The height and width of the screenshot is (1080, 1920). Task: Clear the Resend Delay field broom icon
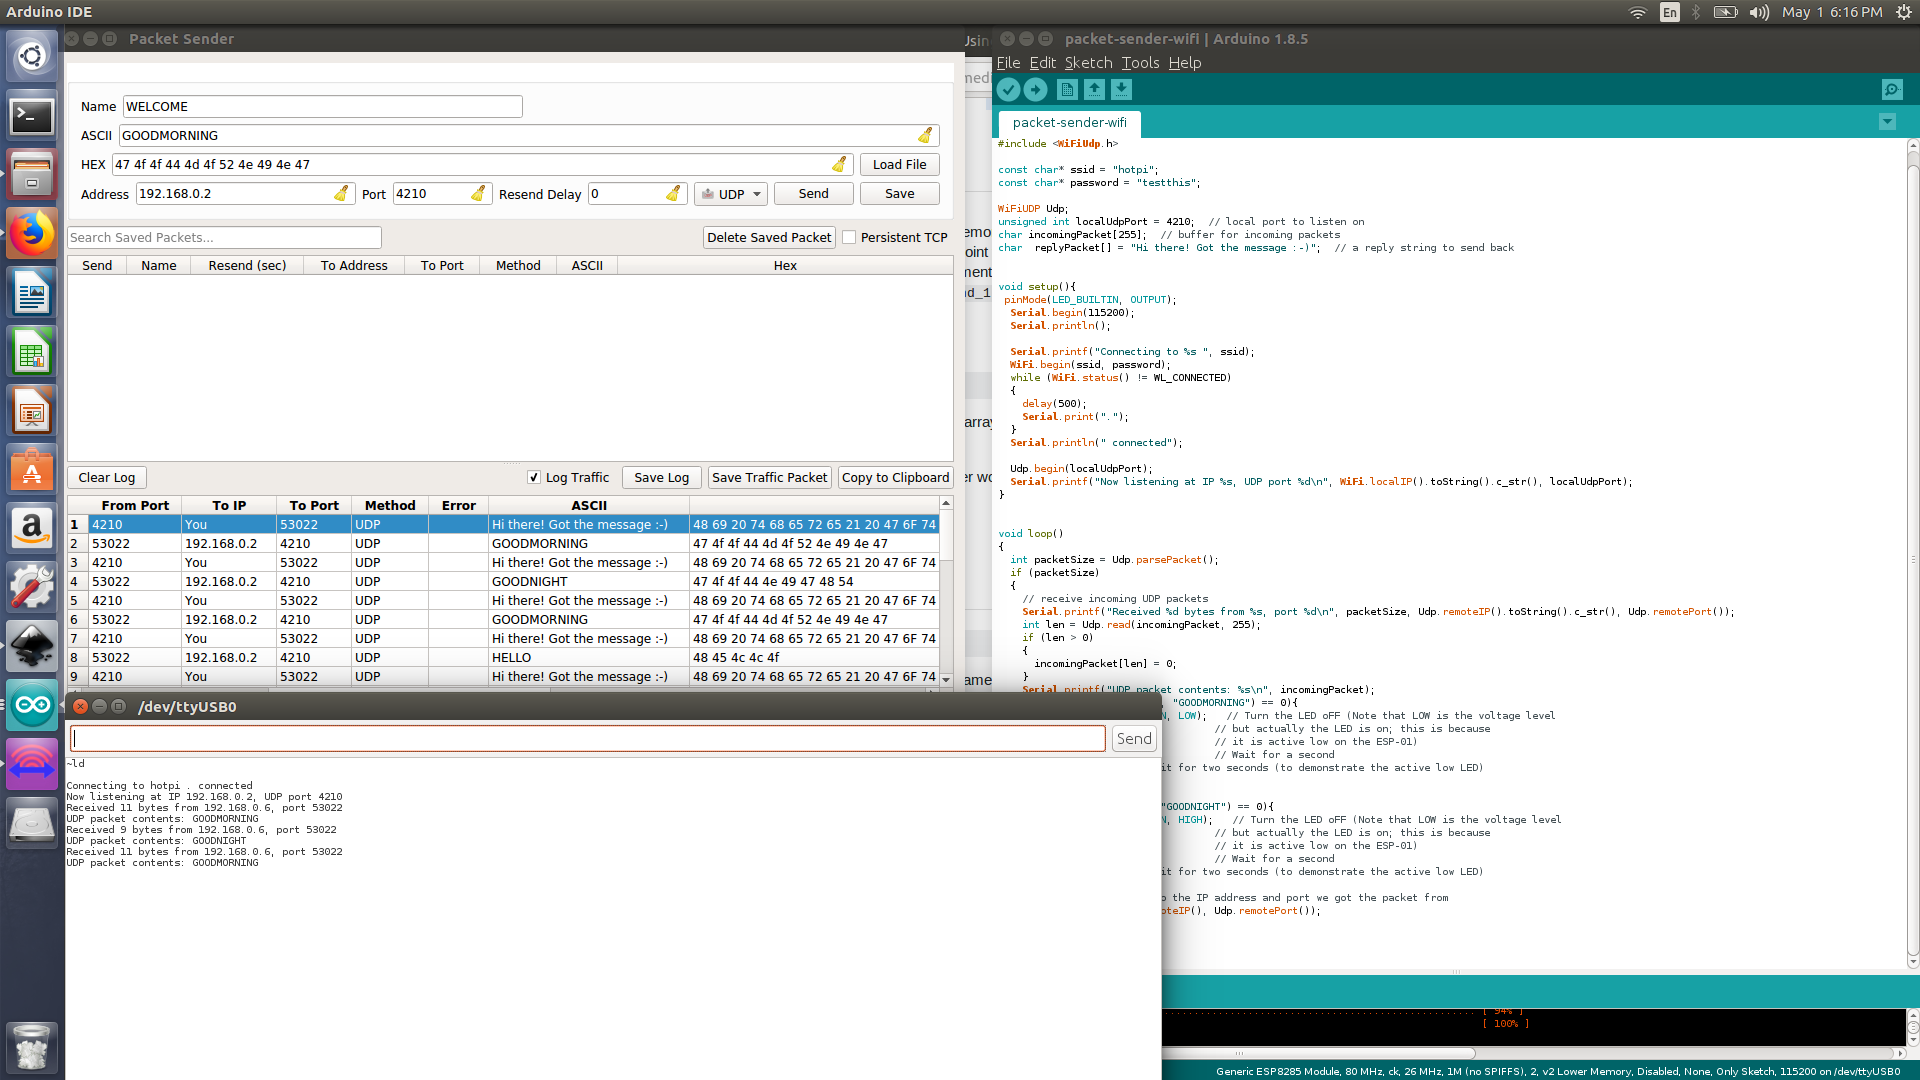pos(673,193)
